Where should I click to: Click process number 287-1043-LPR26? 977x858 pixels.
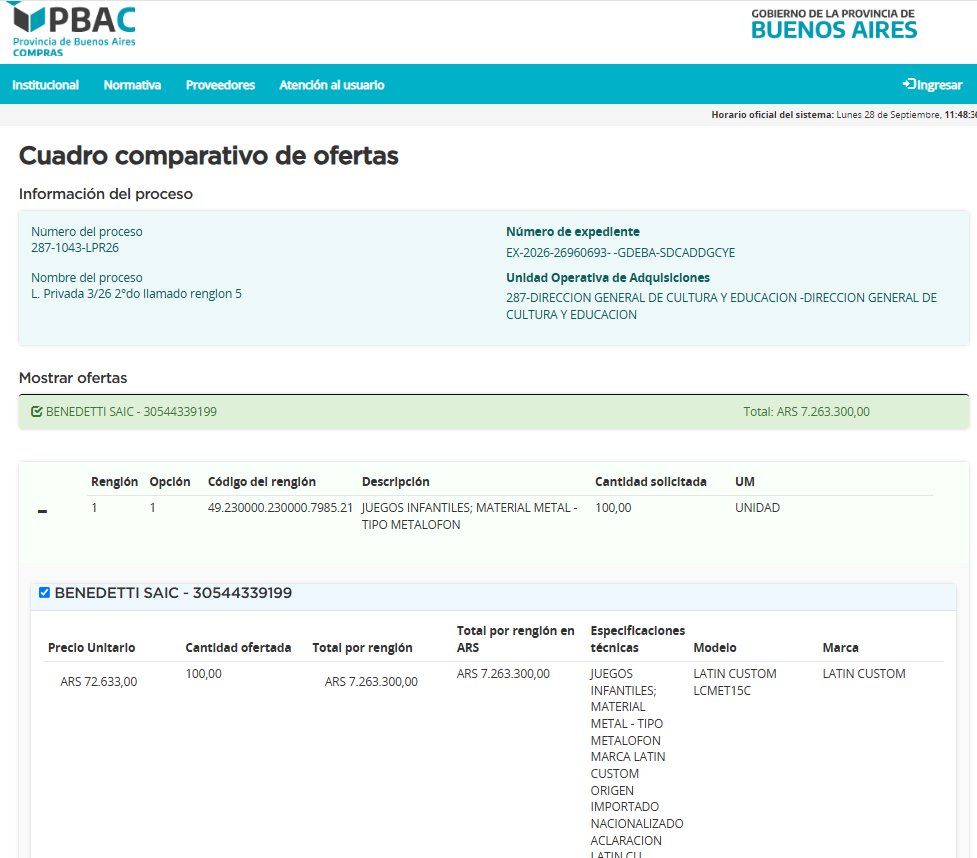[x=75, y=248]
